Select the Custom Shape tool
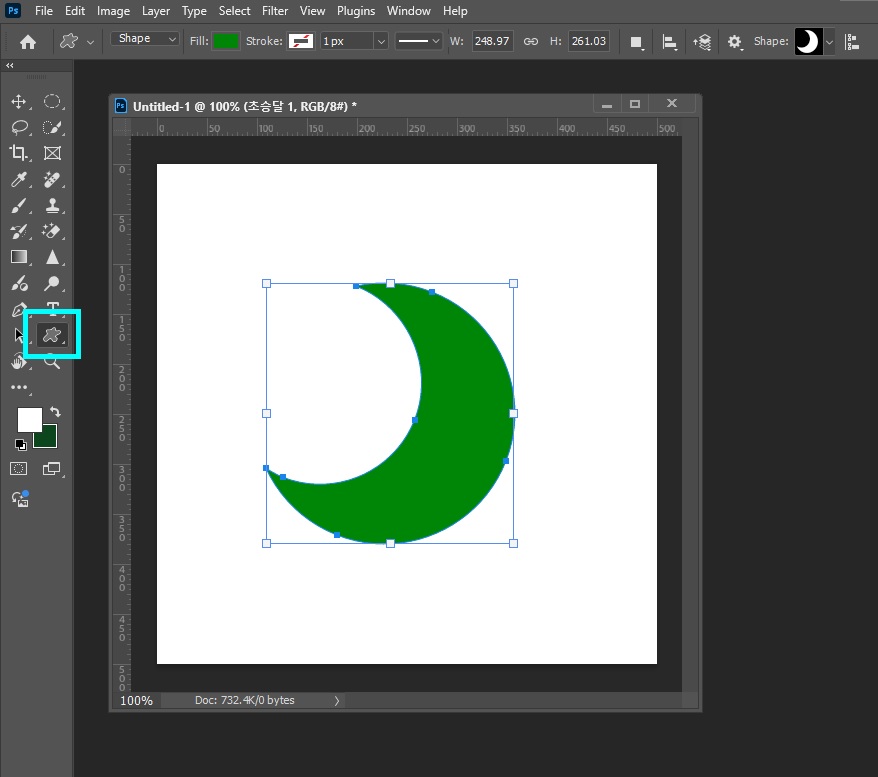 [52, 335]
